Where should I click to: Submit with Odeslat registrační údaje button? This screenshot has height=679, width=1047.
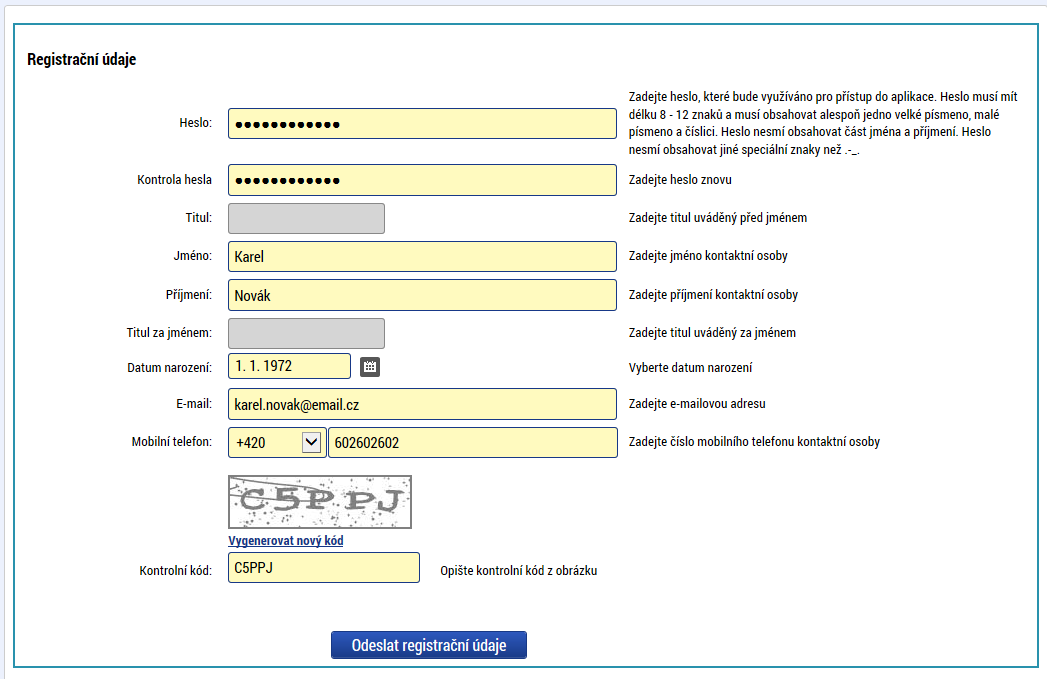[429, 645]
